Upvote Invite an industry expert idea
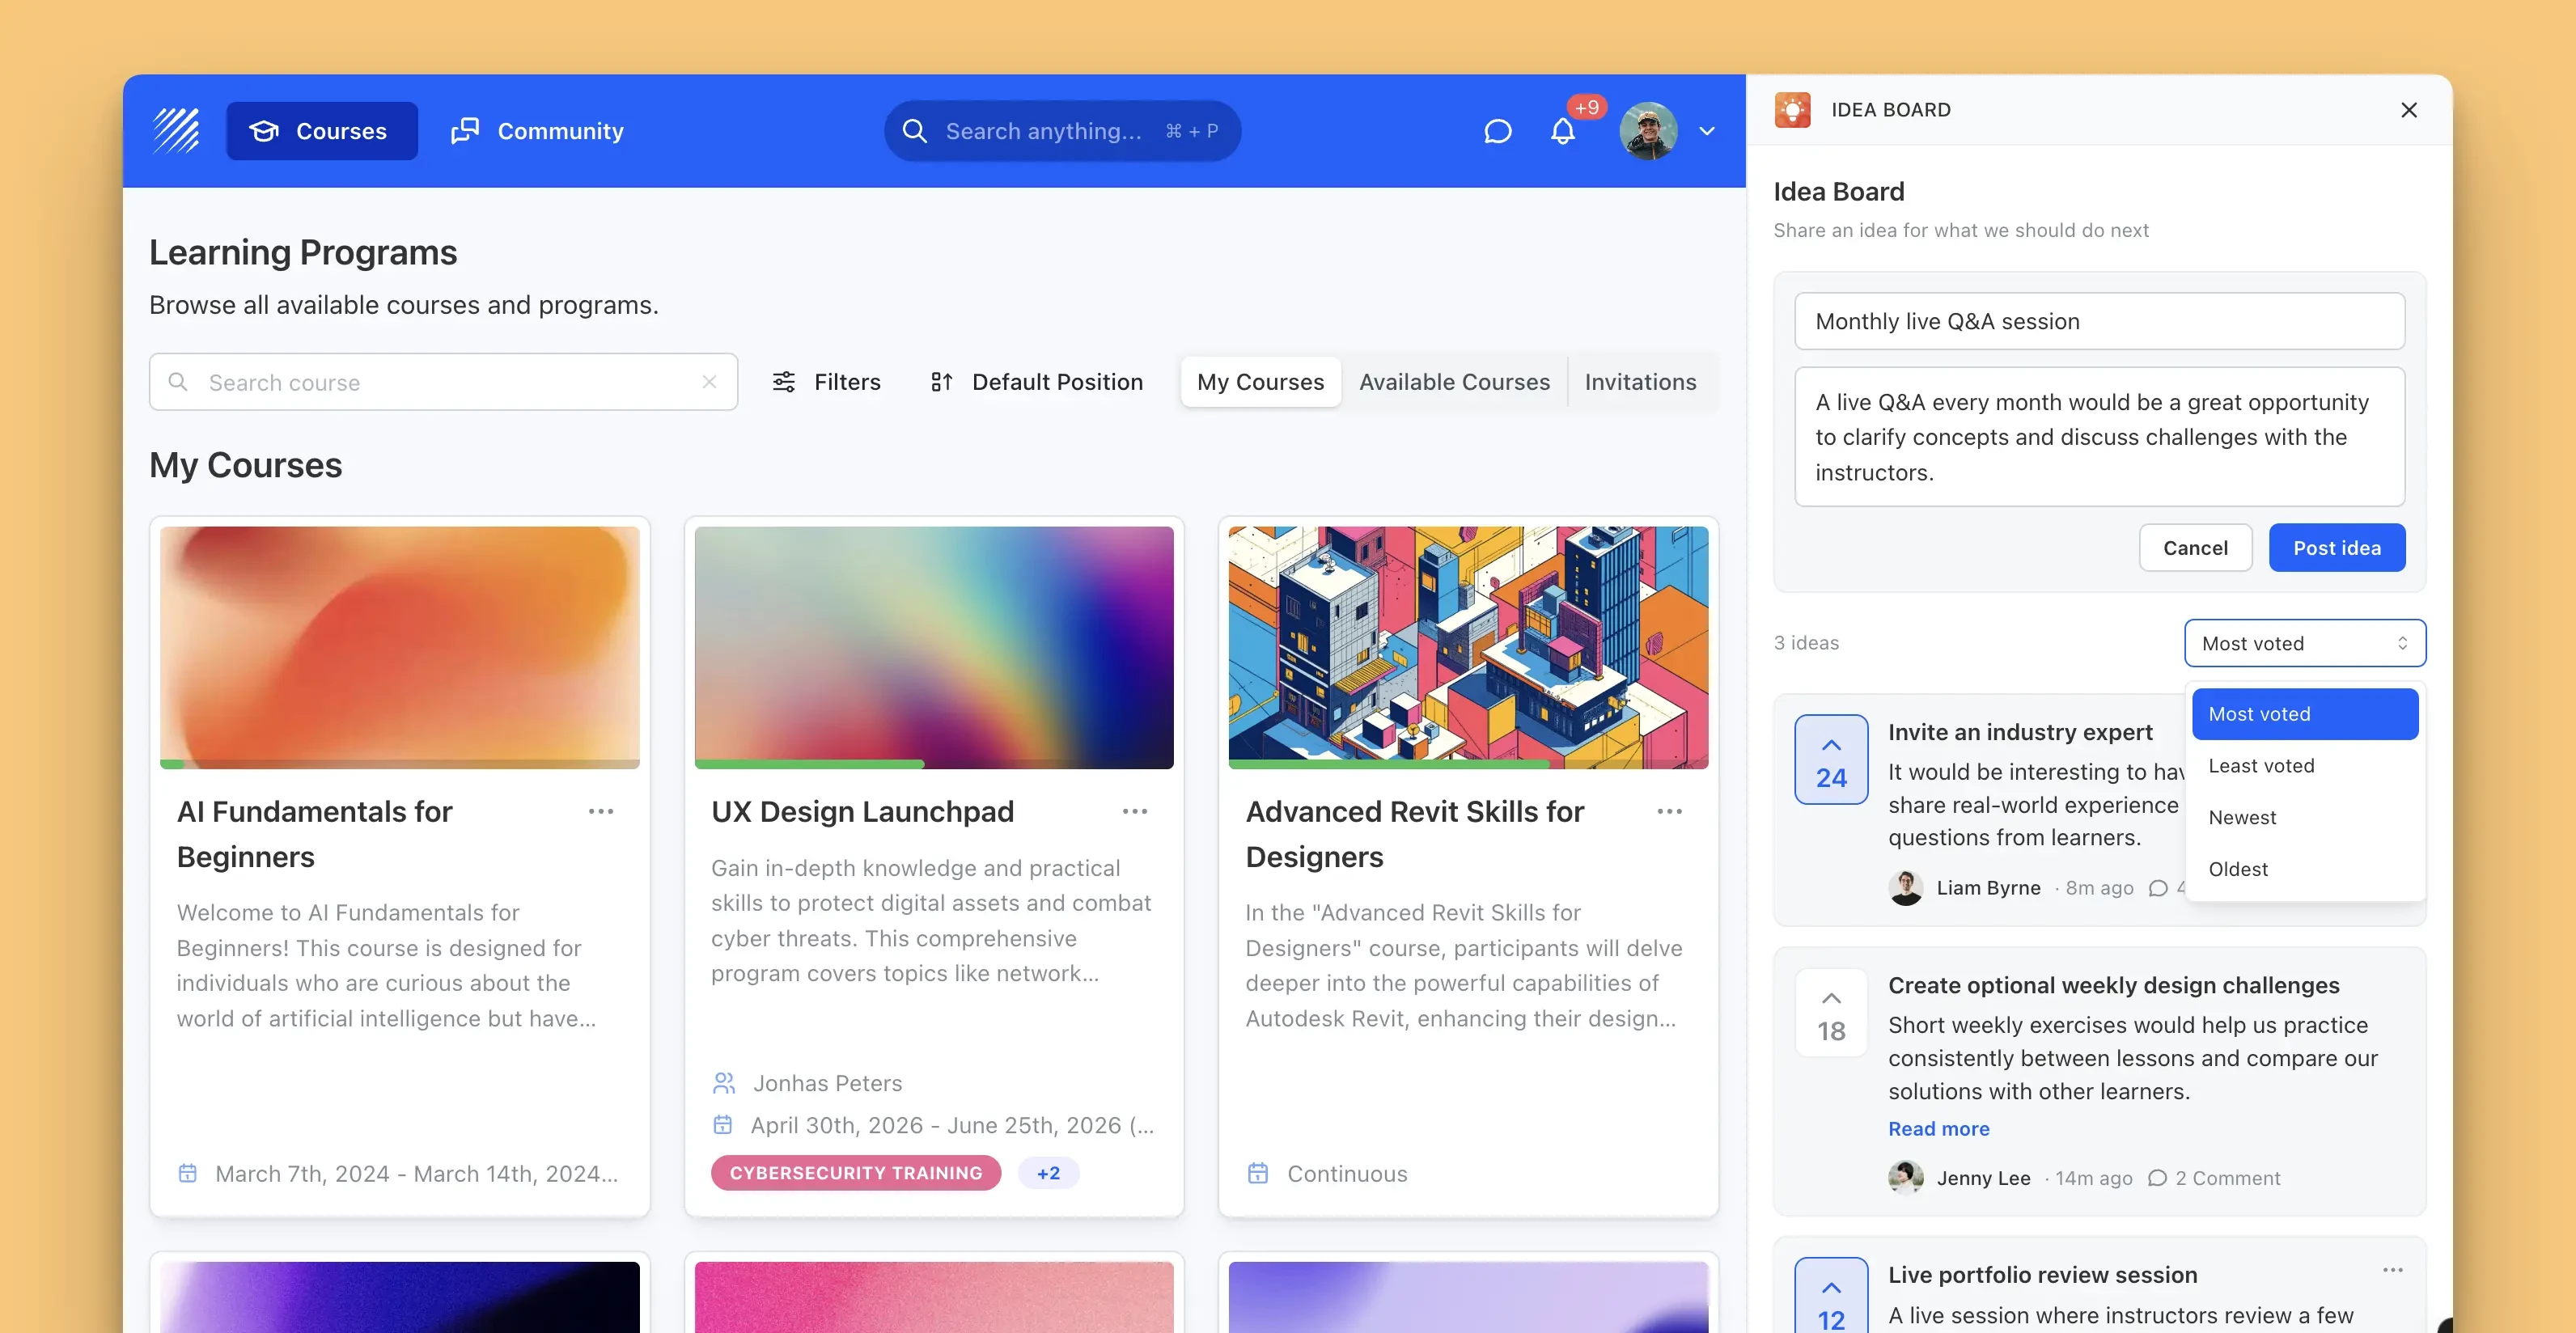2576x1333 pixels. pos(1831,759)
